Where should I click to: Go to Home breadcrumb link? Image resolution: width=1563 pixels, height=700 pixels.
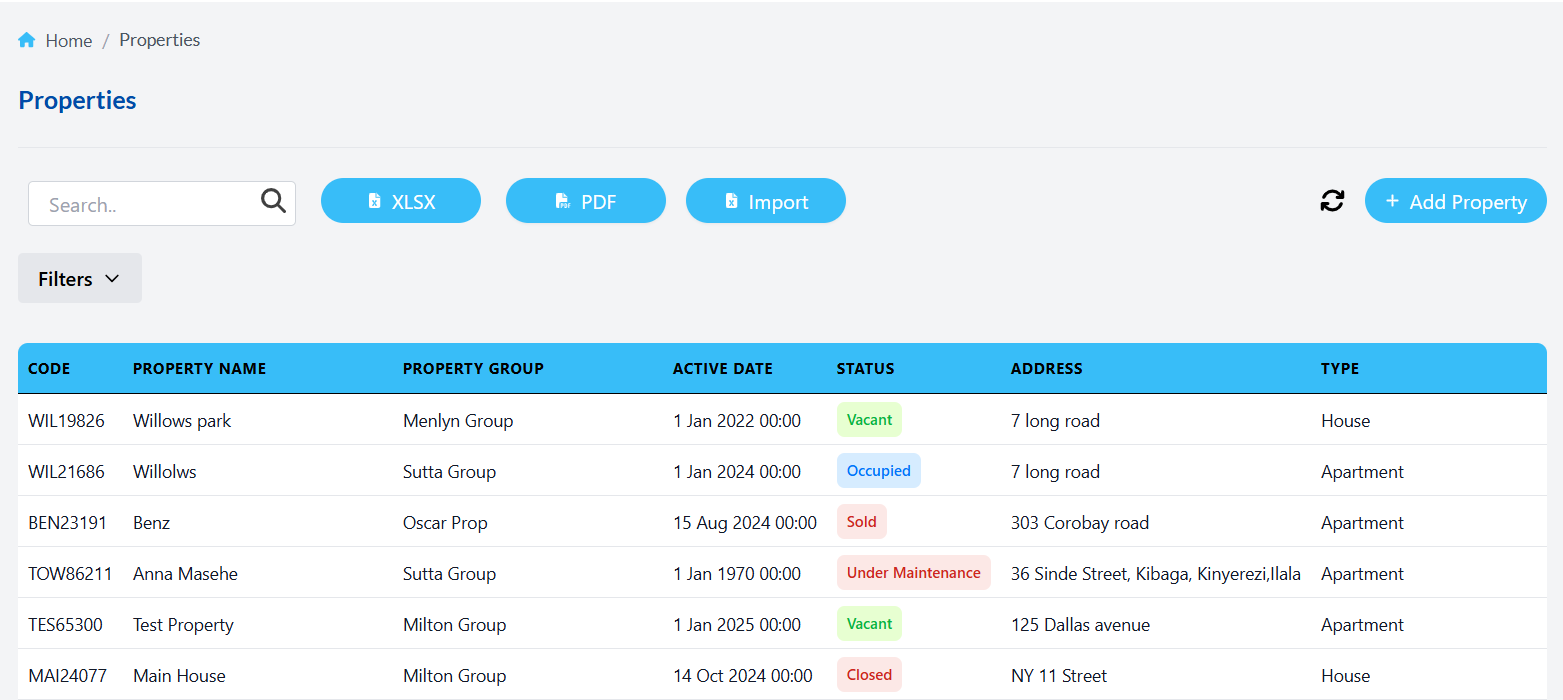tap(68, 41)
